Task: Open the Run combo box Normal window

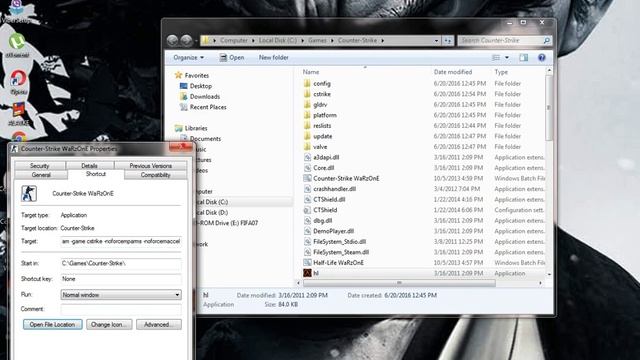Action: [121, 295]
